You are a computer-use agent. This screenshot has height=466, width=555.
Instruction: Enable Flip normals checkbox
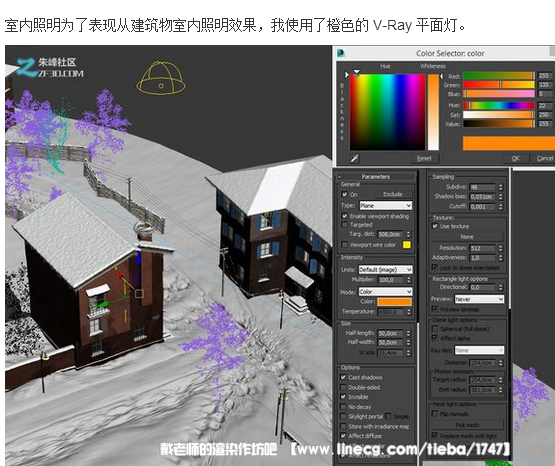(x=435, y=413)
